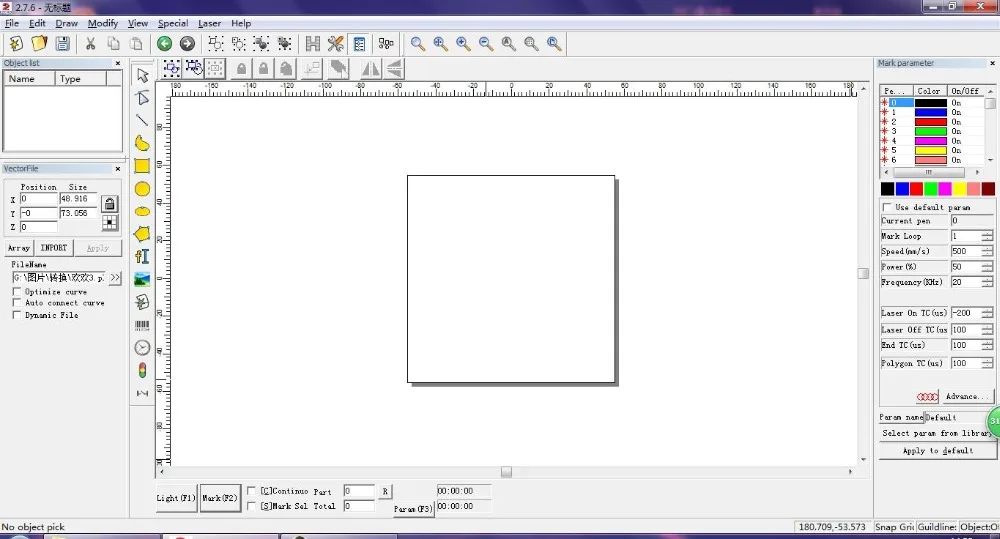Viewport: 1000px width, 539px height.
Task: Click the pen list scroll-down arrow
Action: [x=990, y=160]
